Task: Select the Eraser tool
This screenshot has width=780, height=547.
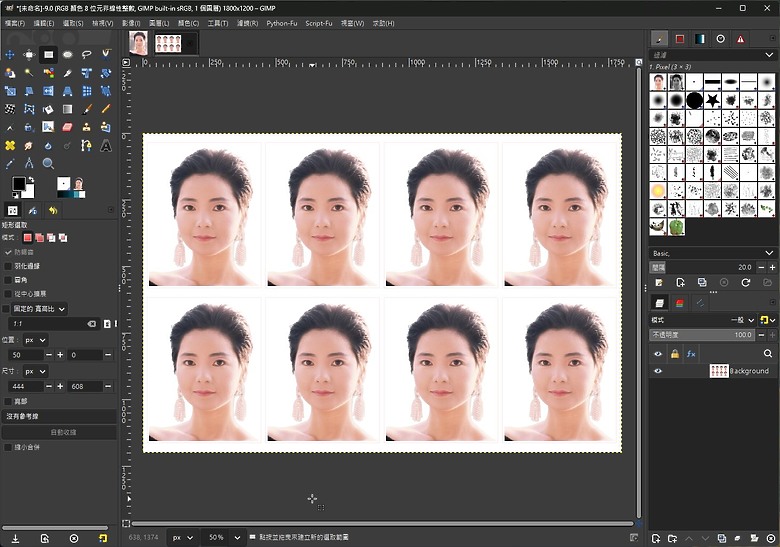Action: click(x=68, y=128)
